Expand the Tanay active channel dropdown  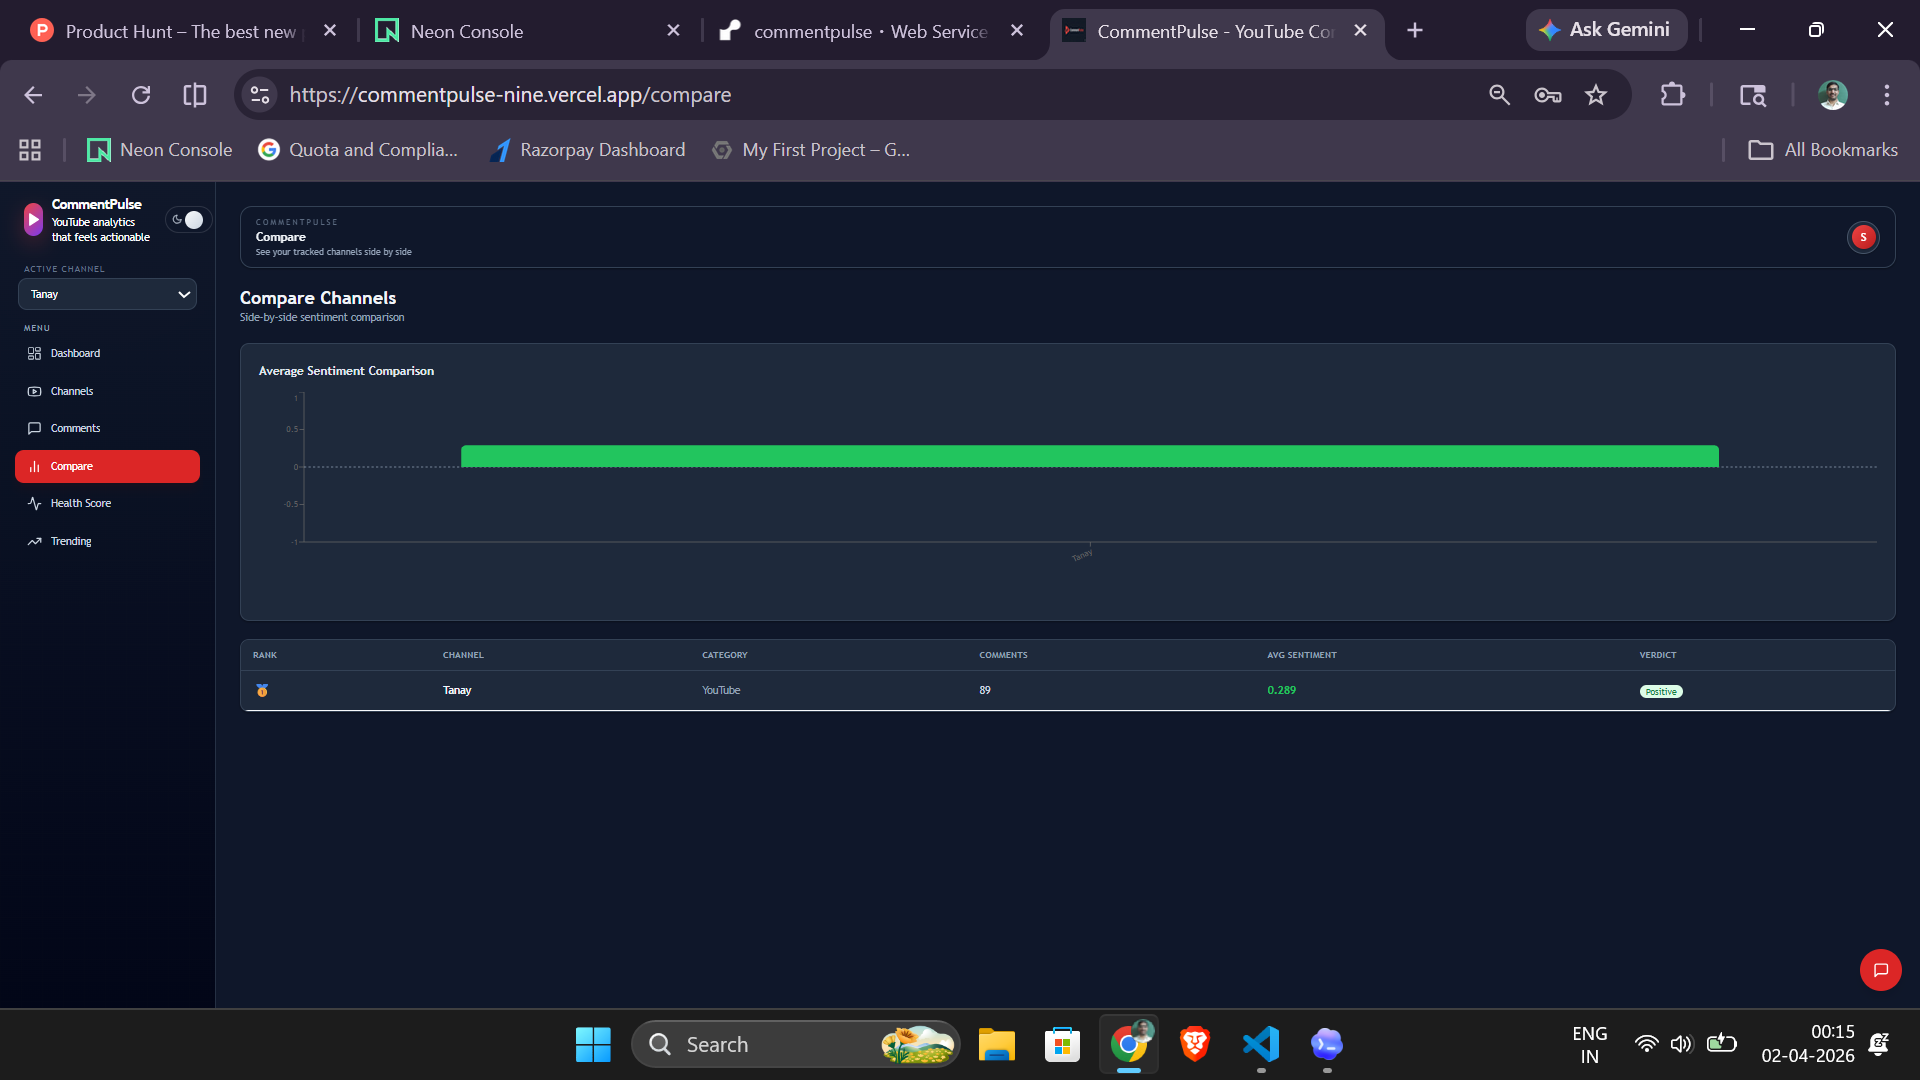107,294
